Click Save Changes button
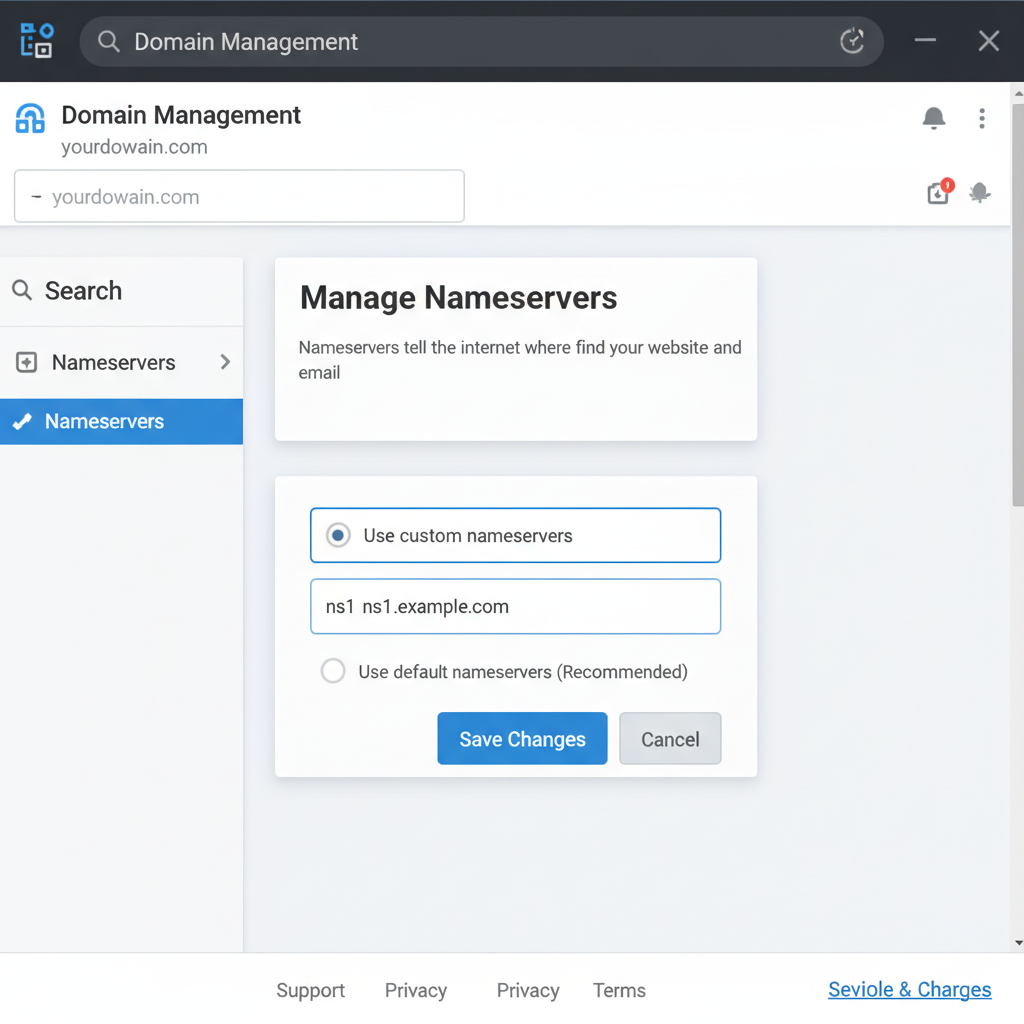Viewport: 1024px width, 1024px height. (x=522, y=739)
